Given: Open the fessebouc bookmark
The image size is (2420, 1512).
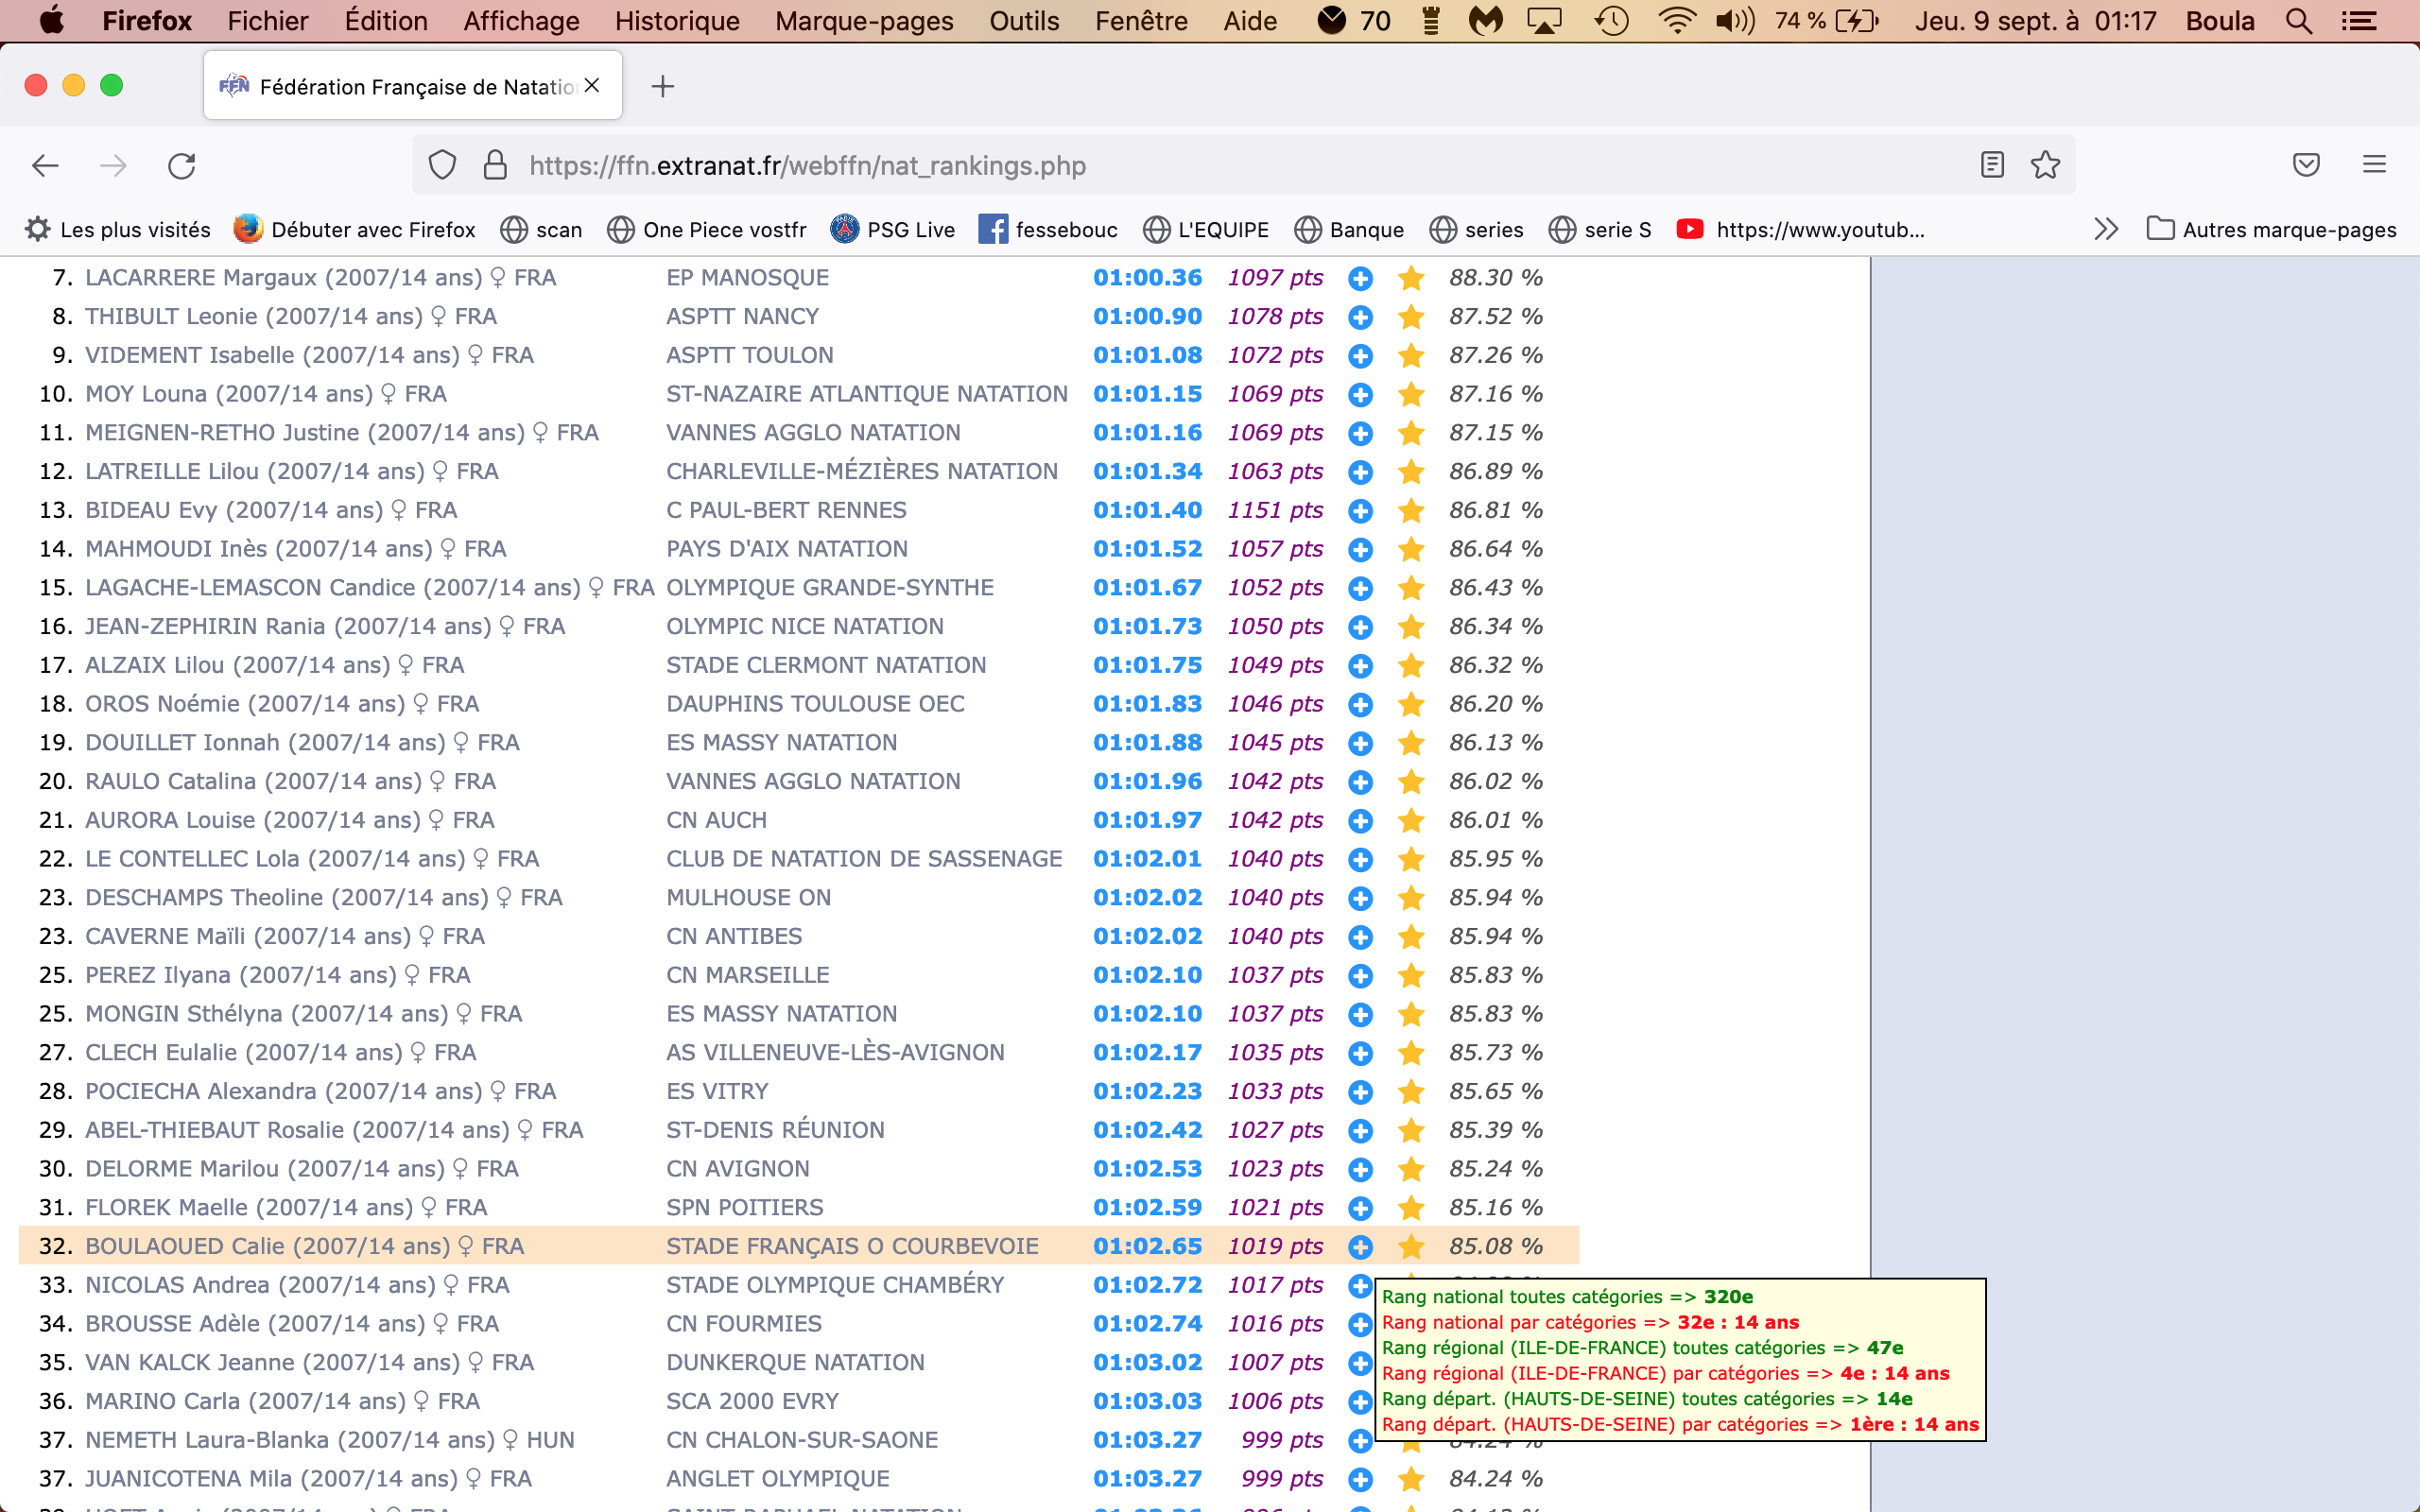Looking at the screenshot, I should point(1048,230).
